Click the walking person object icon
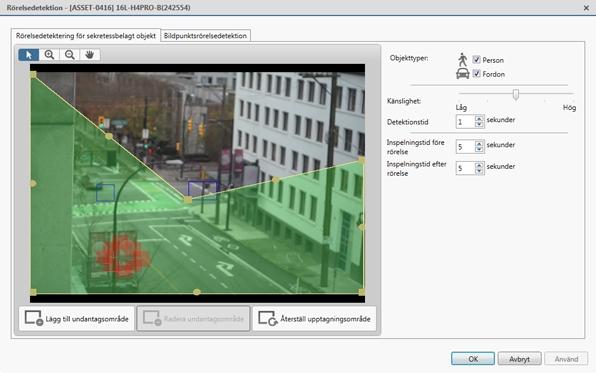This screenshot has height=373, width=596. [463, 60]
